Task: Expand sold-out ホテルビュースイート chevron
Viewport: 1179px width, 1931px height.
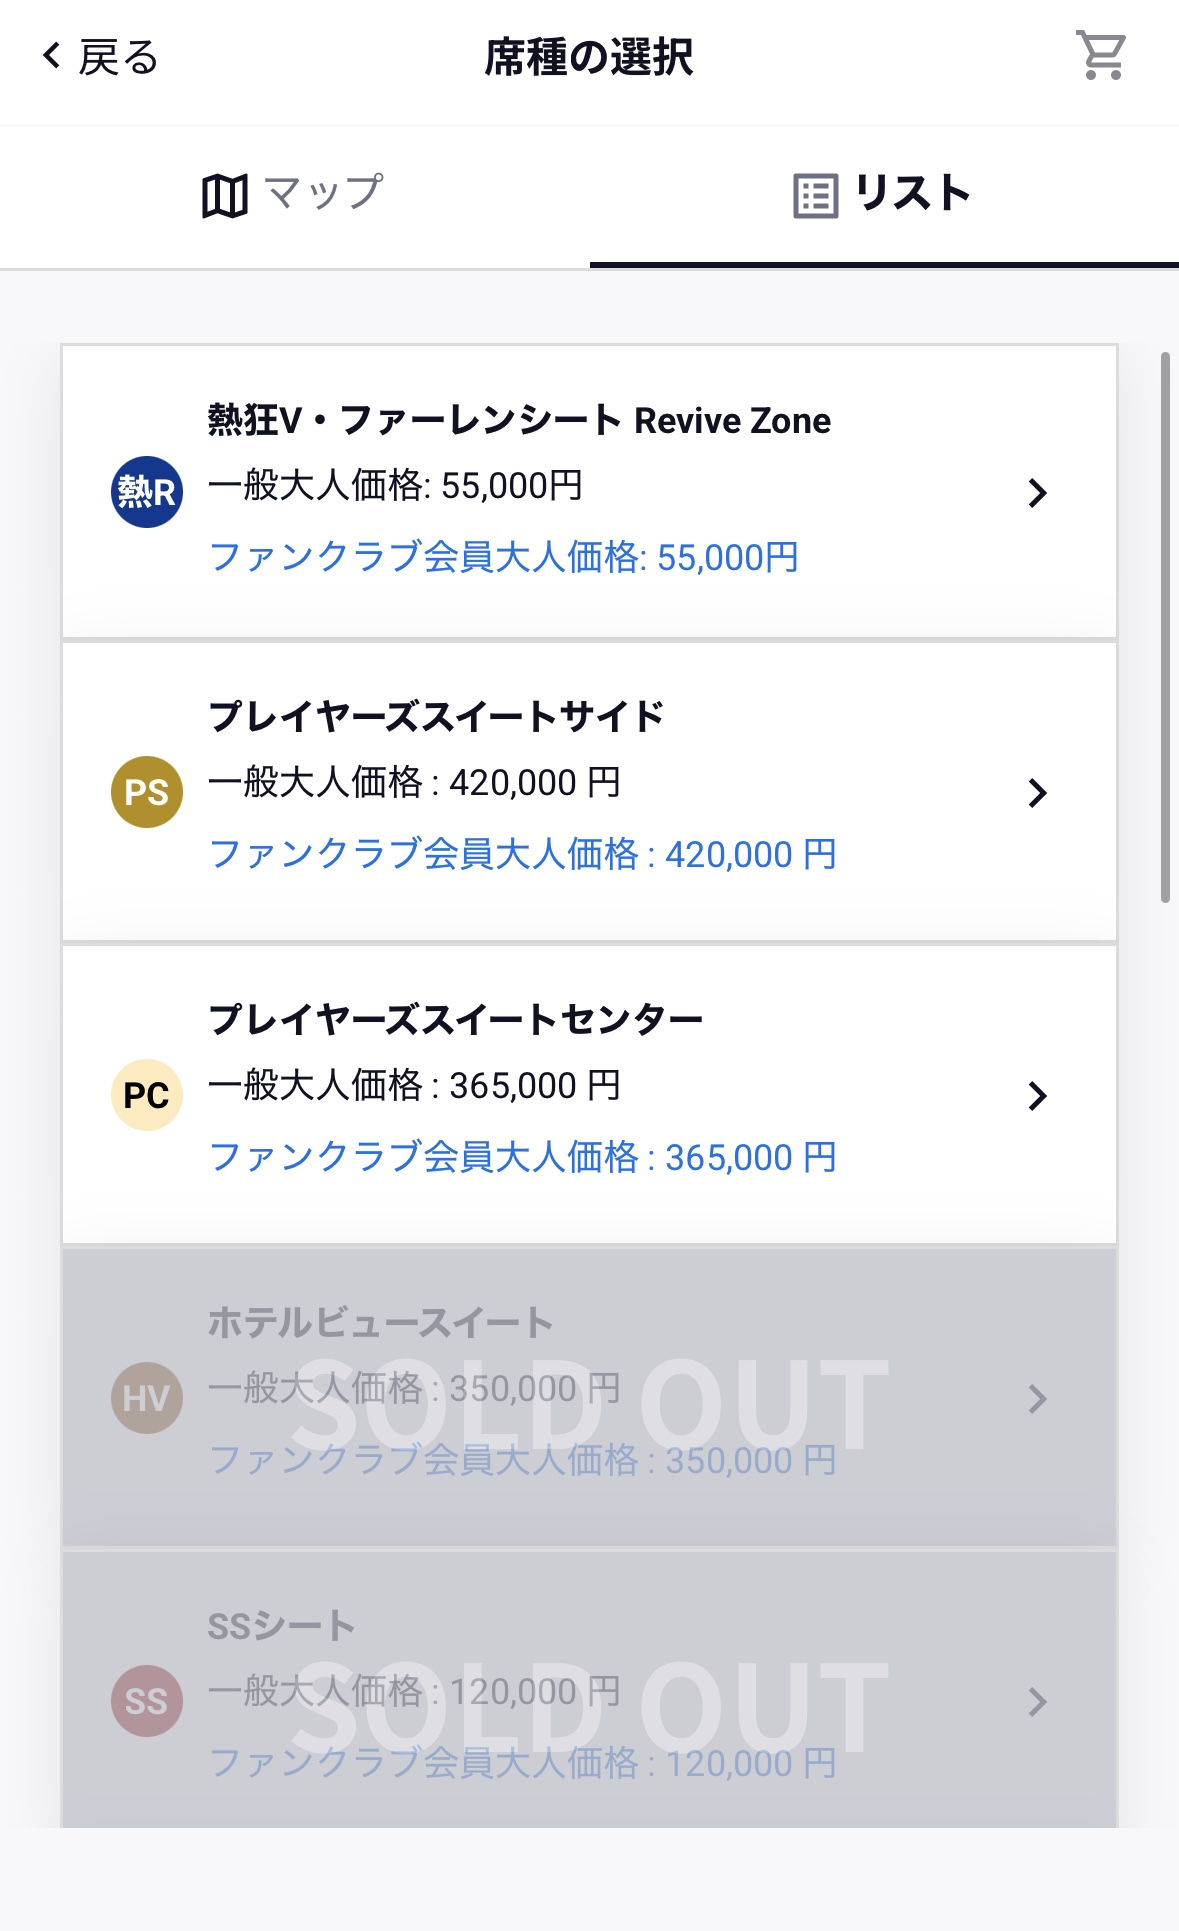Action: click(1037, 1399)
